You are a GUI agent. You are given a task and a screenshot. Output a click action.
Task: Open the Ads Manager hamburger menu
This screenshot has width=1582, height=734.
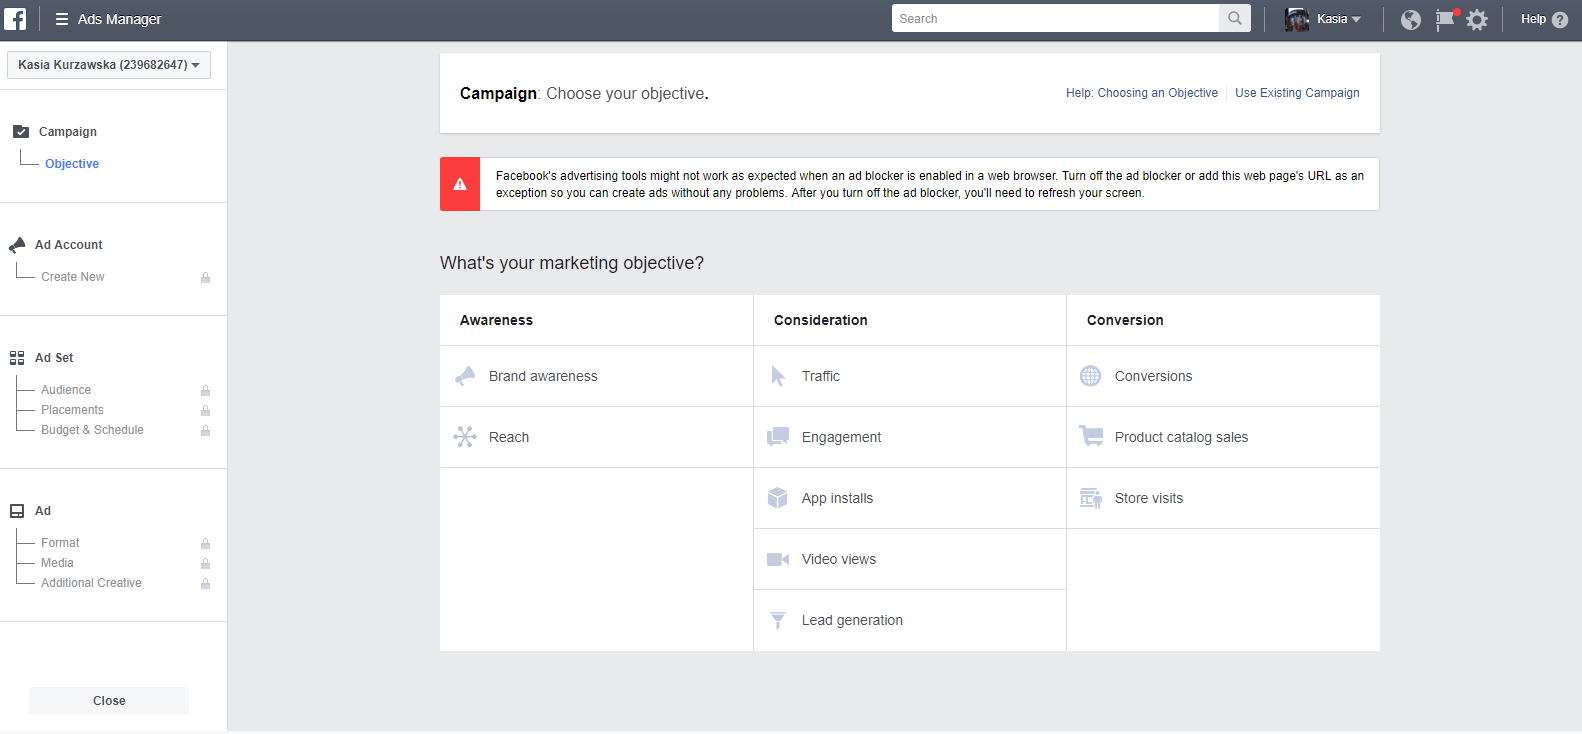(62, 19)
